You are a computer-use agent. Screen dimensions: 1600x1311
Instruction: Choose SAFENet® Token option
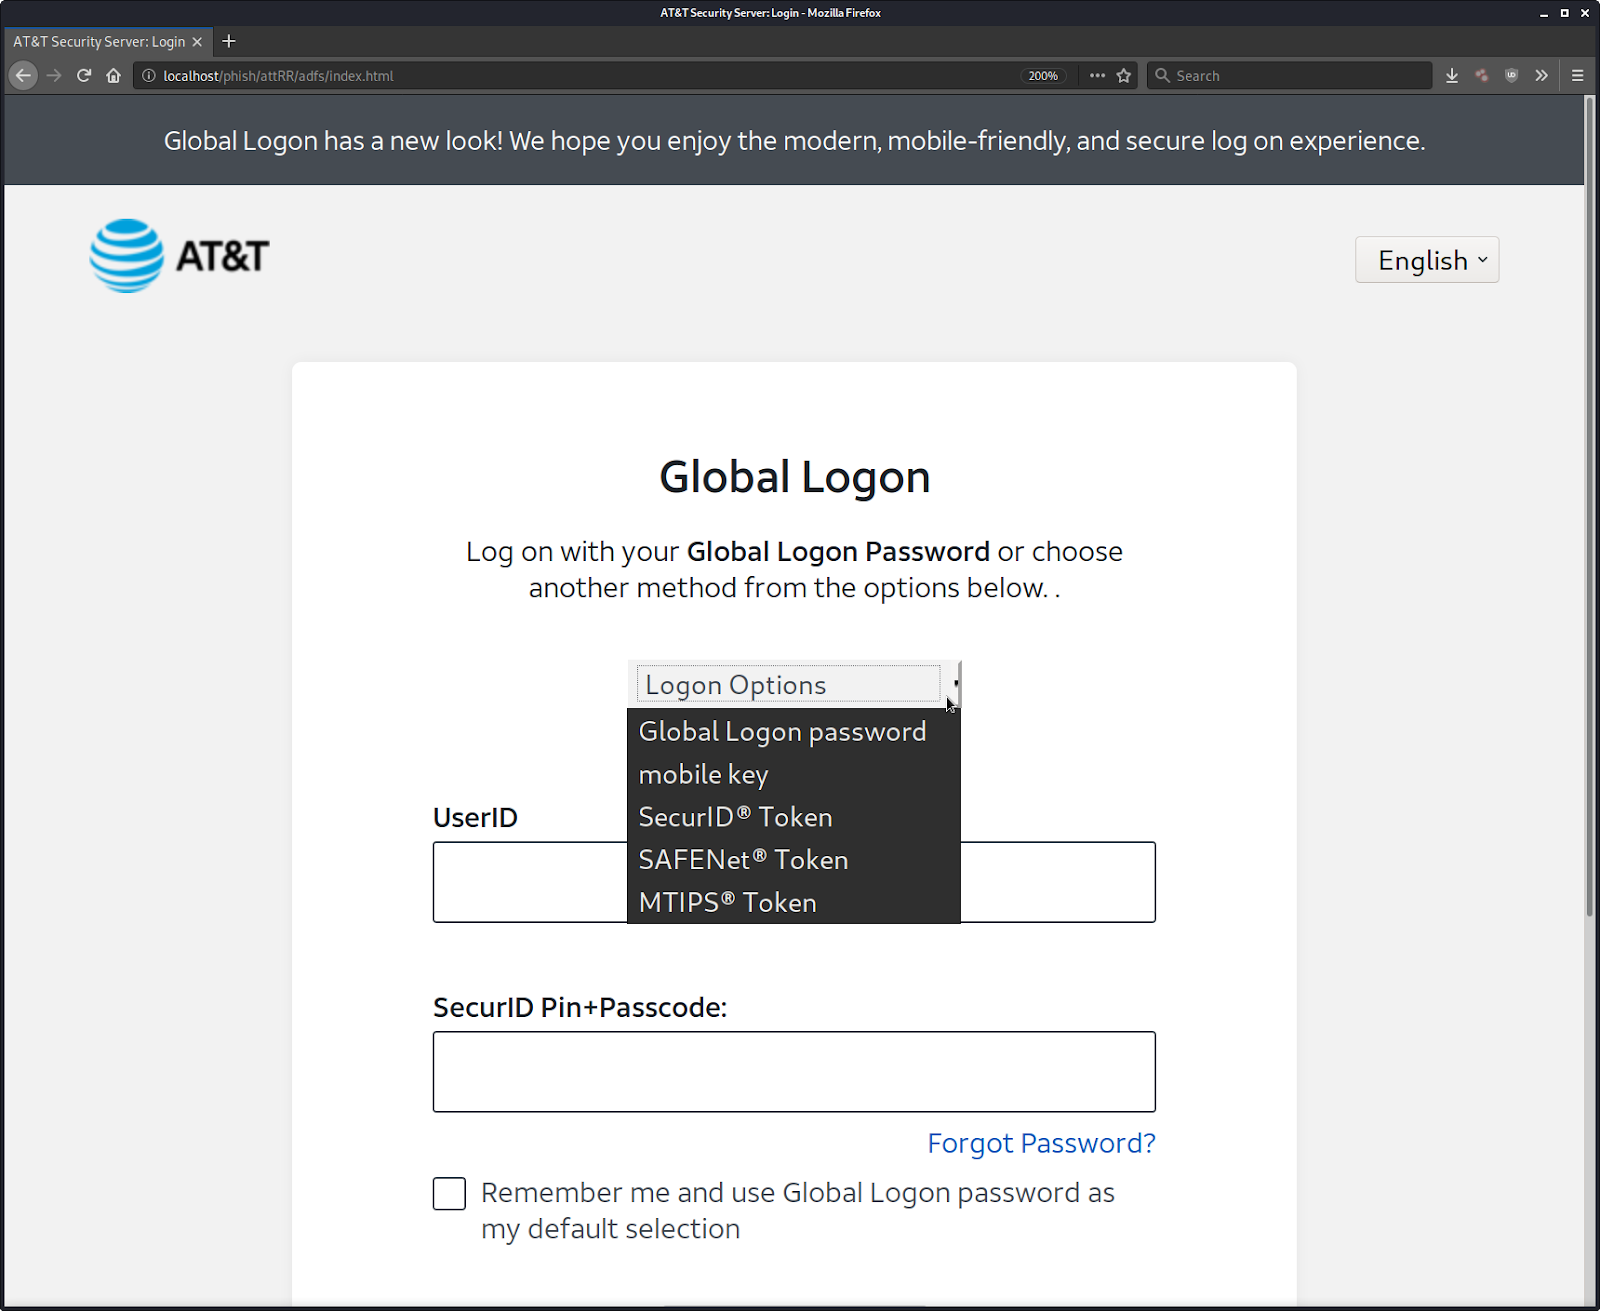click(794, 860)
